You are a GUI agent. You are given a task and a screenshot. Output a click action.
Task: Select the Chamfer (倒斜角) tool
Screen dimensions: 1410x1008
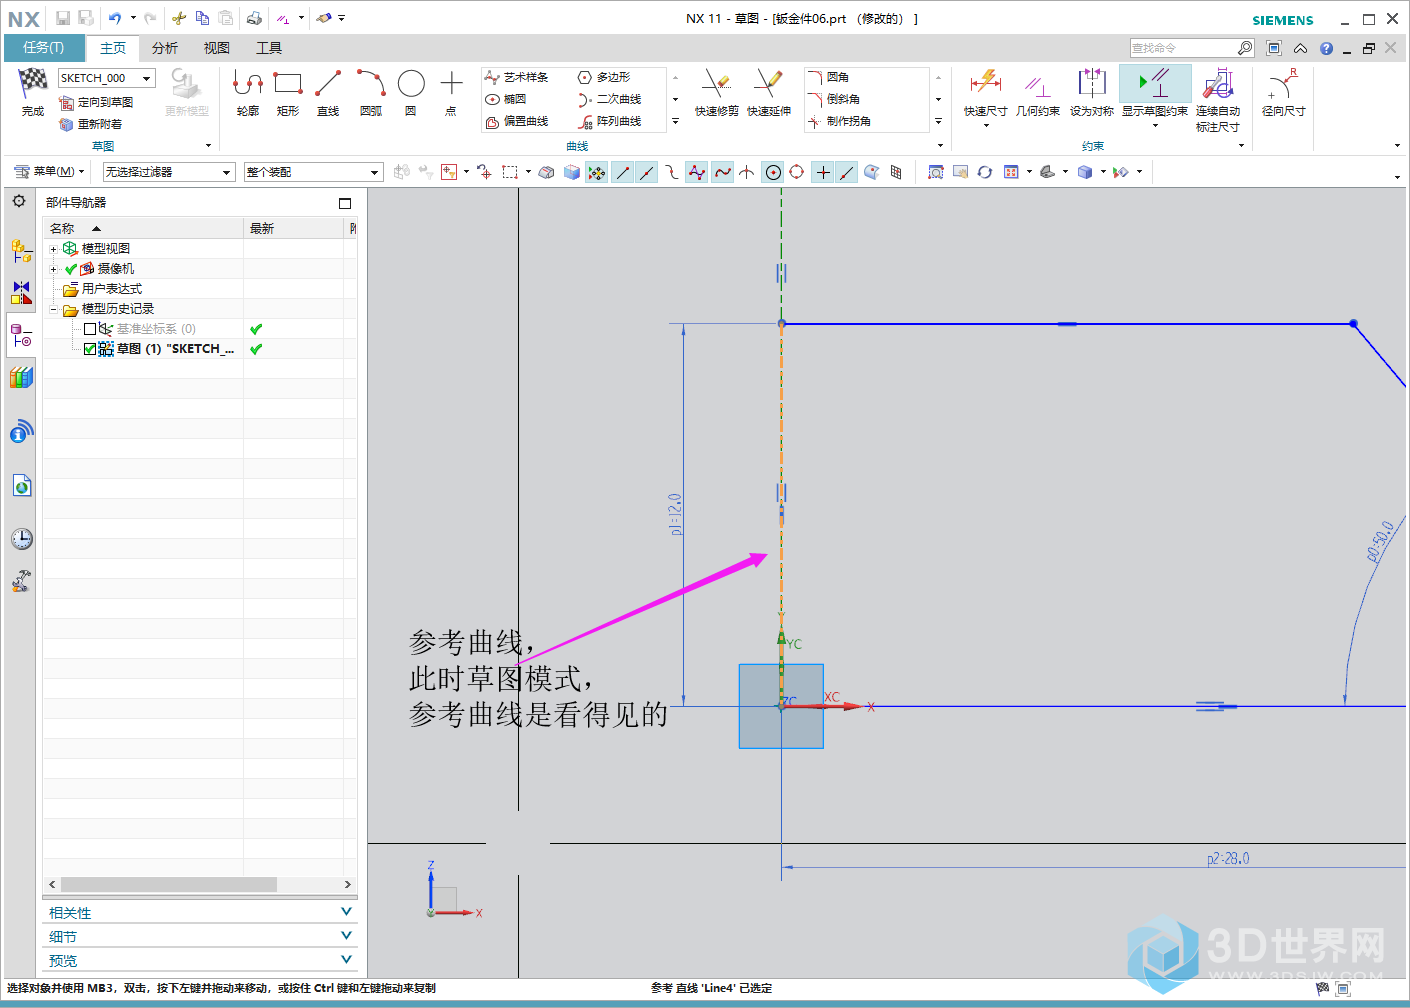coord(834,99)
